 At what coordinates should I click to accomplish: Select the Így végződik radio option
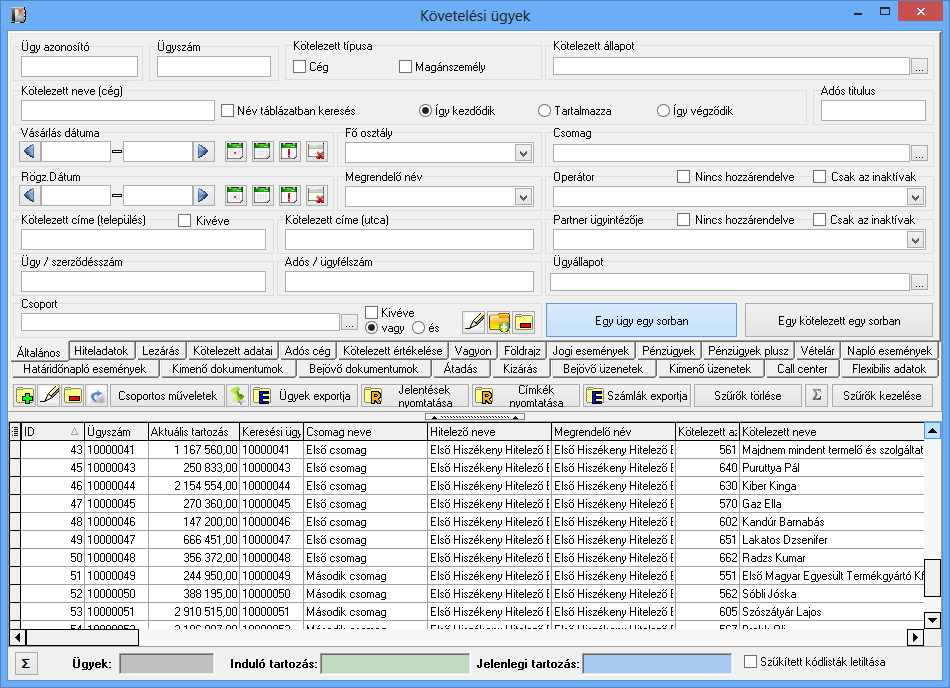click(x=663, y=110)
